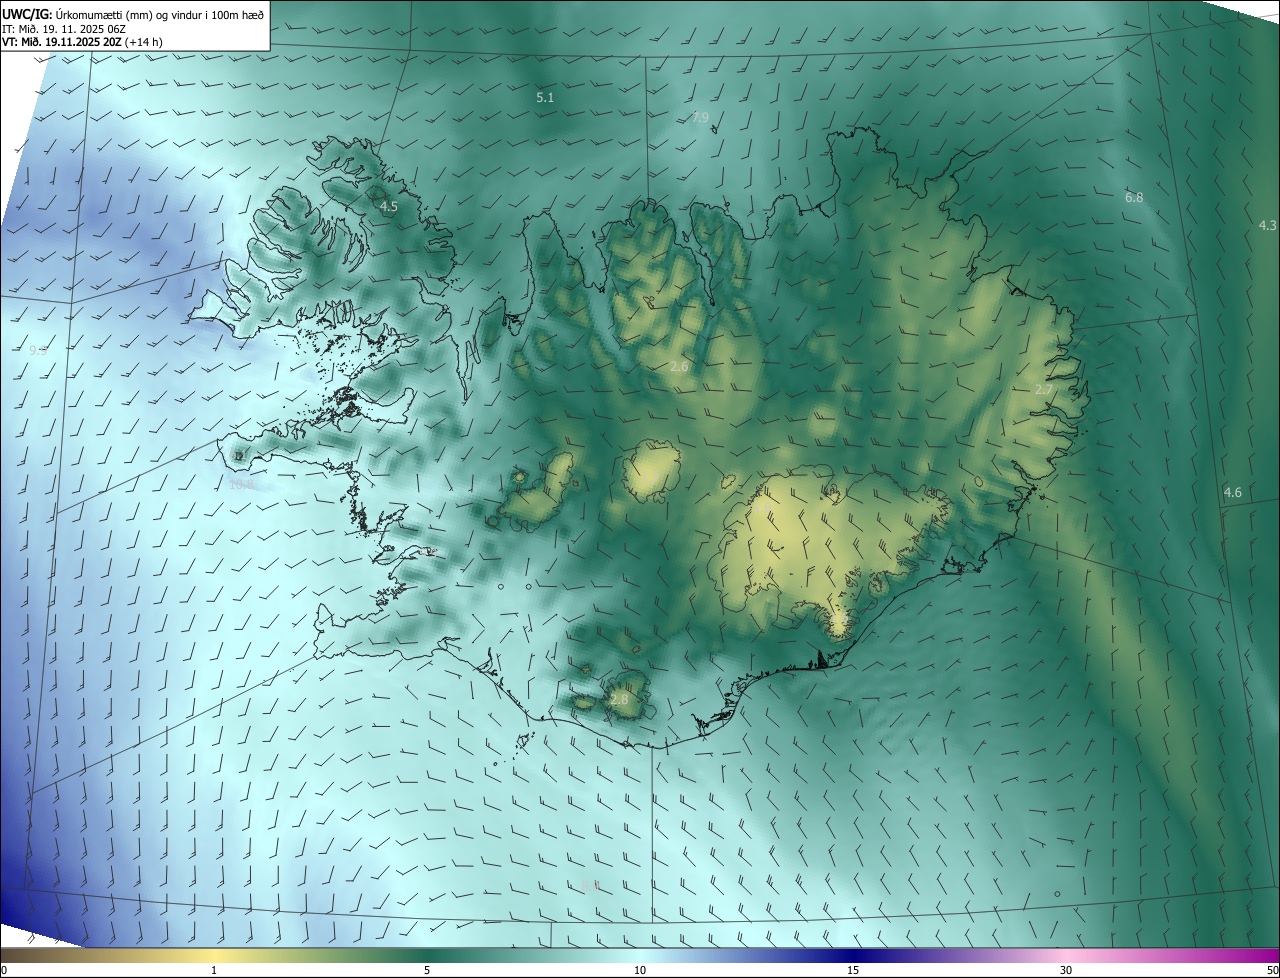Click the 2.6 value label on the map
Viewport: 1280px width, 978px height.
click(679, 368)
